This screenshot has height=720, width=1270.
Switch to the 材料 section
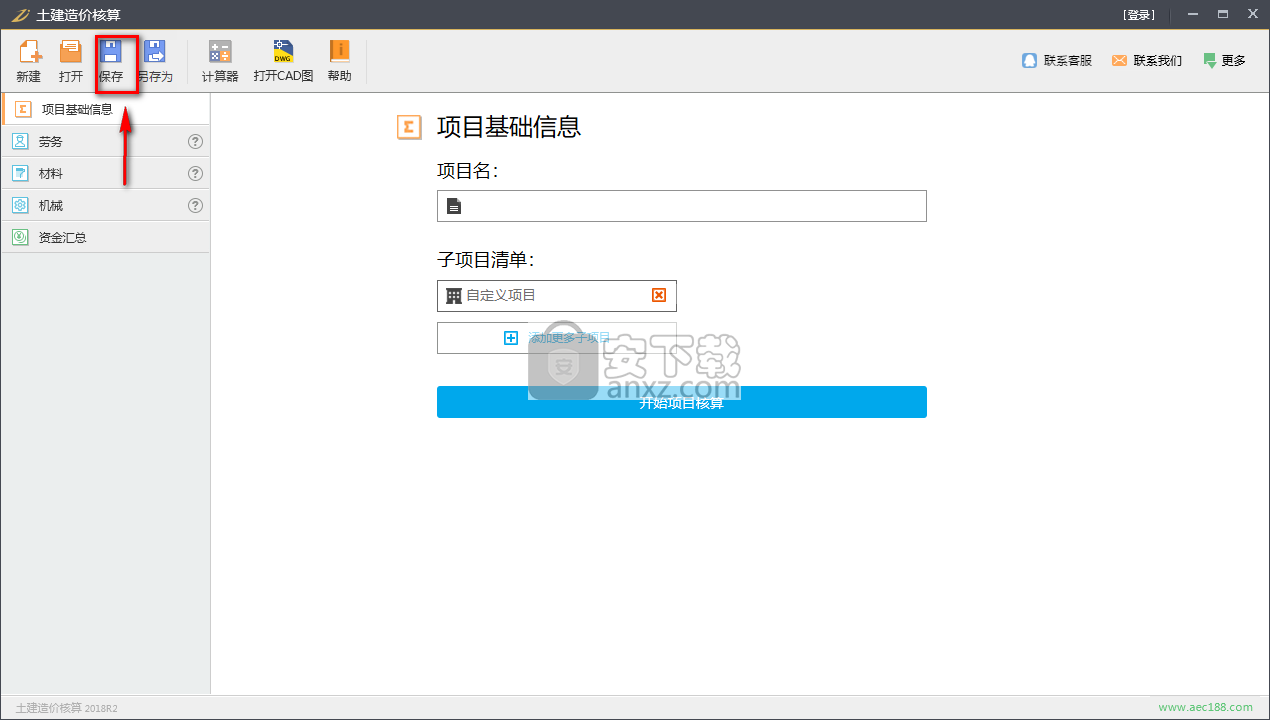tap(105, 174)
